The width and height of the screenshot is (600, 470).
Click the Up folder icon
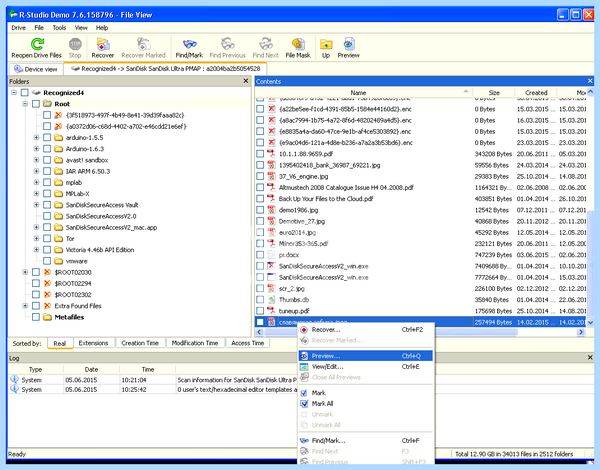coord(326,44)
